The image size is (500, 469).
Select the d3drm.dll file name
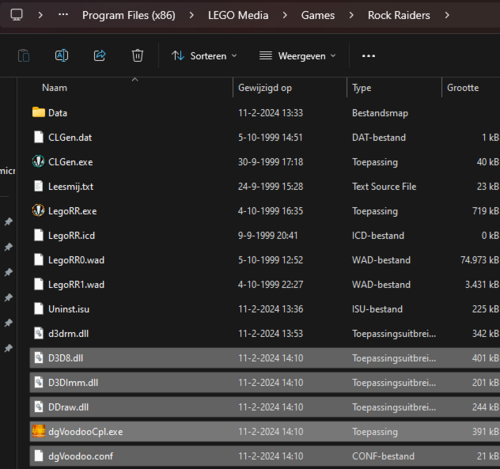click(x=68, y=334)
